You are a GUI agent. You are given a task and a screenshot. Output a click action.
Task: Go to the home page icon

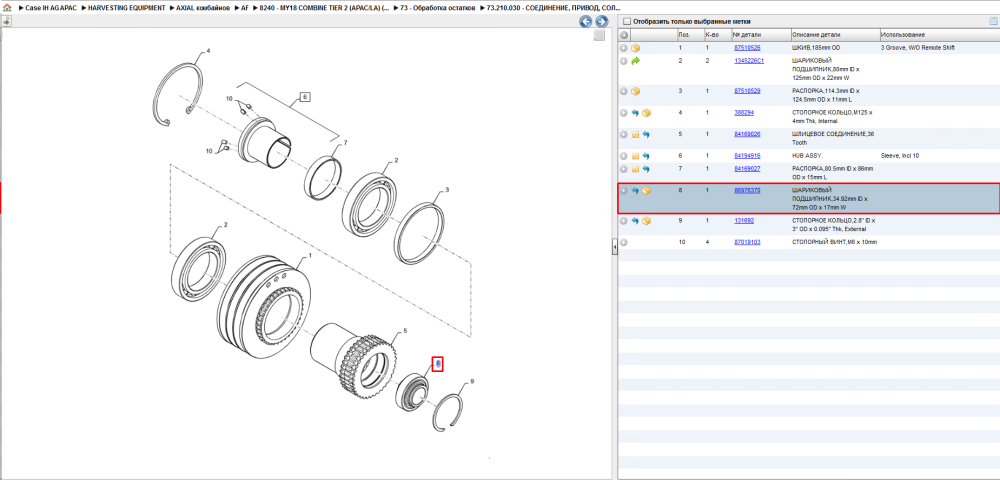[x=8, y=8]
